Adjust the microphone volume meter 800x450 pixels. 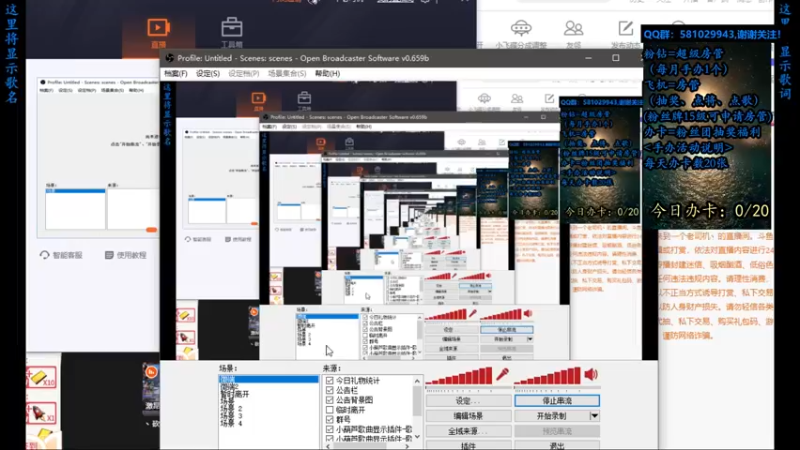(459, 376)
